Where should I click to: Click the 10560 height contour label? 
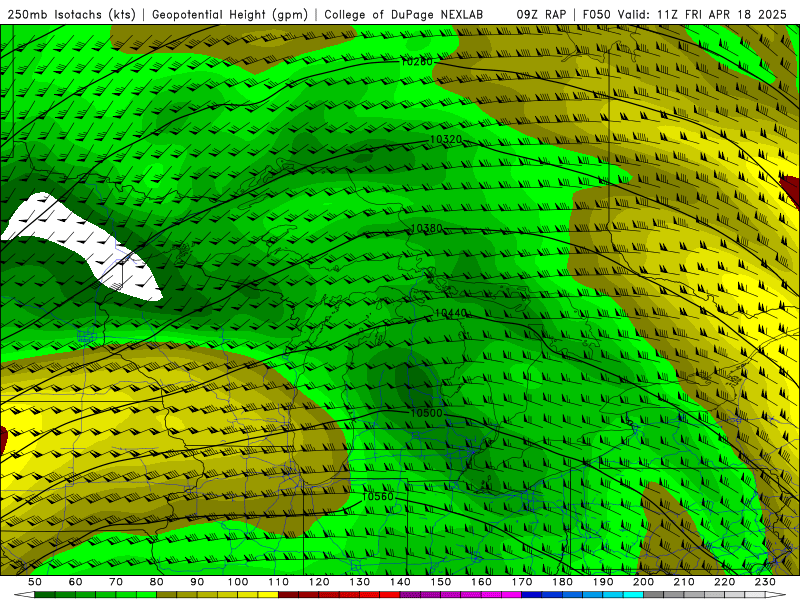click(378, 497)
